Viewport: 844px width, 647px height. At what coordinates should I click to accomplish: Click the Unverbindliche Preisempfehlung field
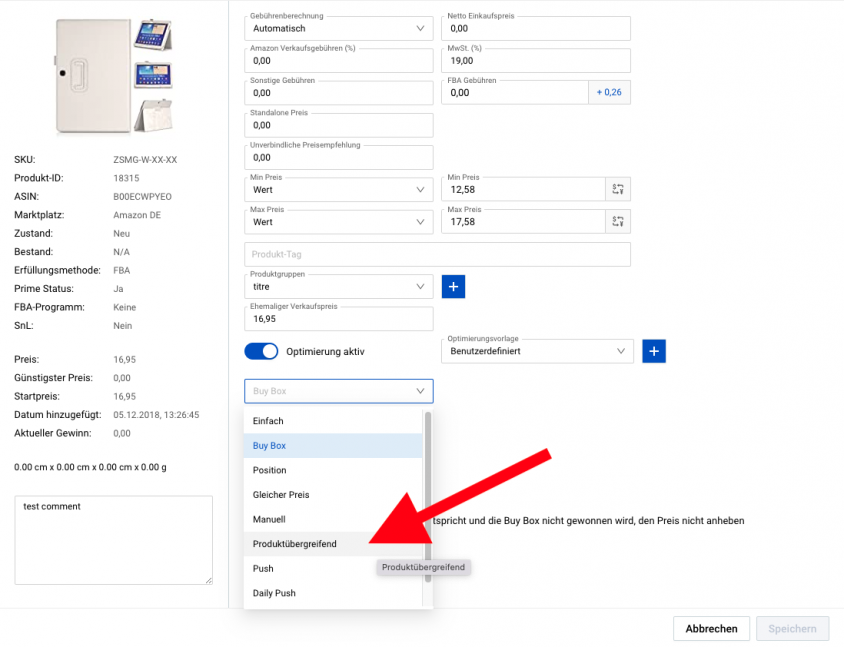pos(339,157)
